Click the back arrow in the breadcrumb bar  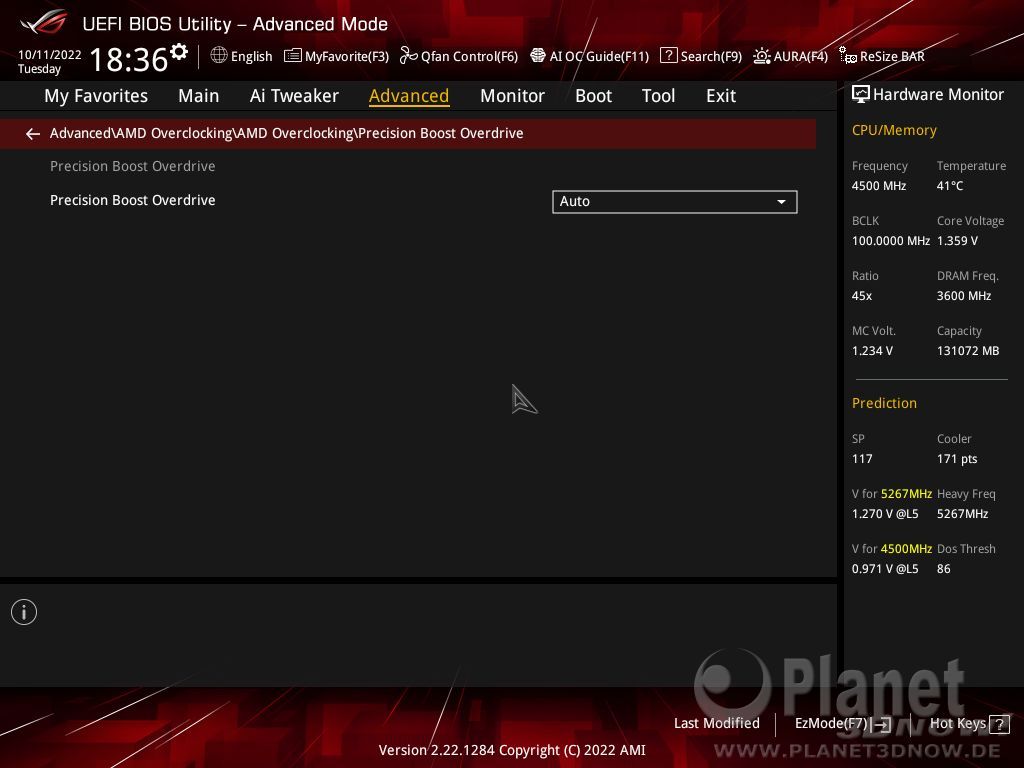(x=33, y=134)
